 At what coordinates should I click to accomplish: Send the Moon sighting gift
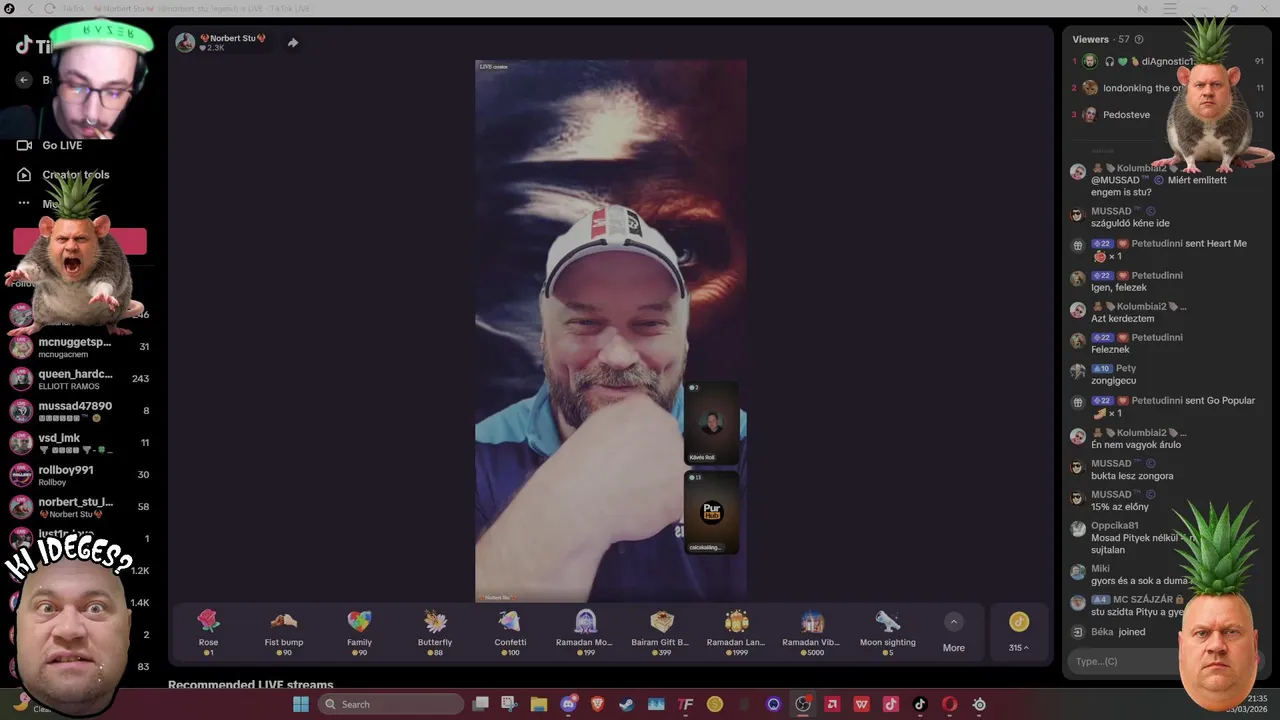pyautogui.click(x=888, y=632)
